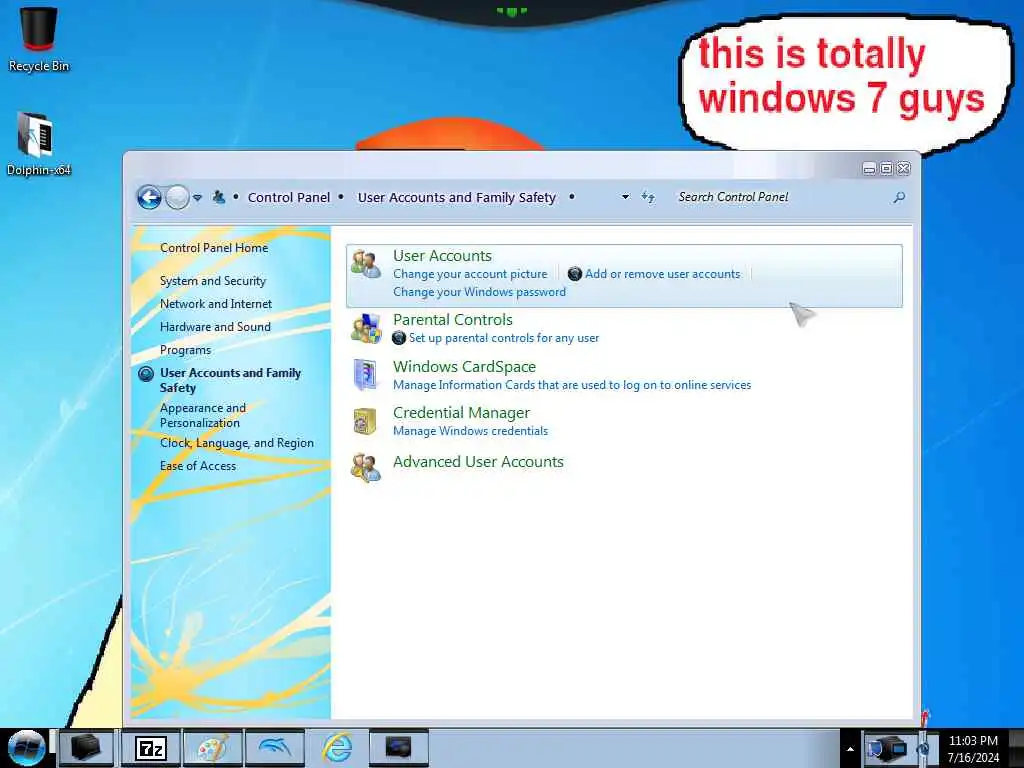1024x768 pixels.
Task: Minimize the Control Panel window
Action: point(869,168)
